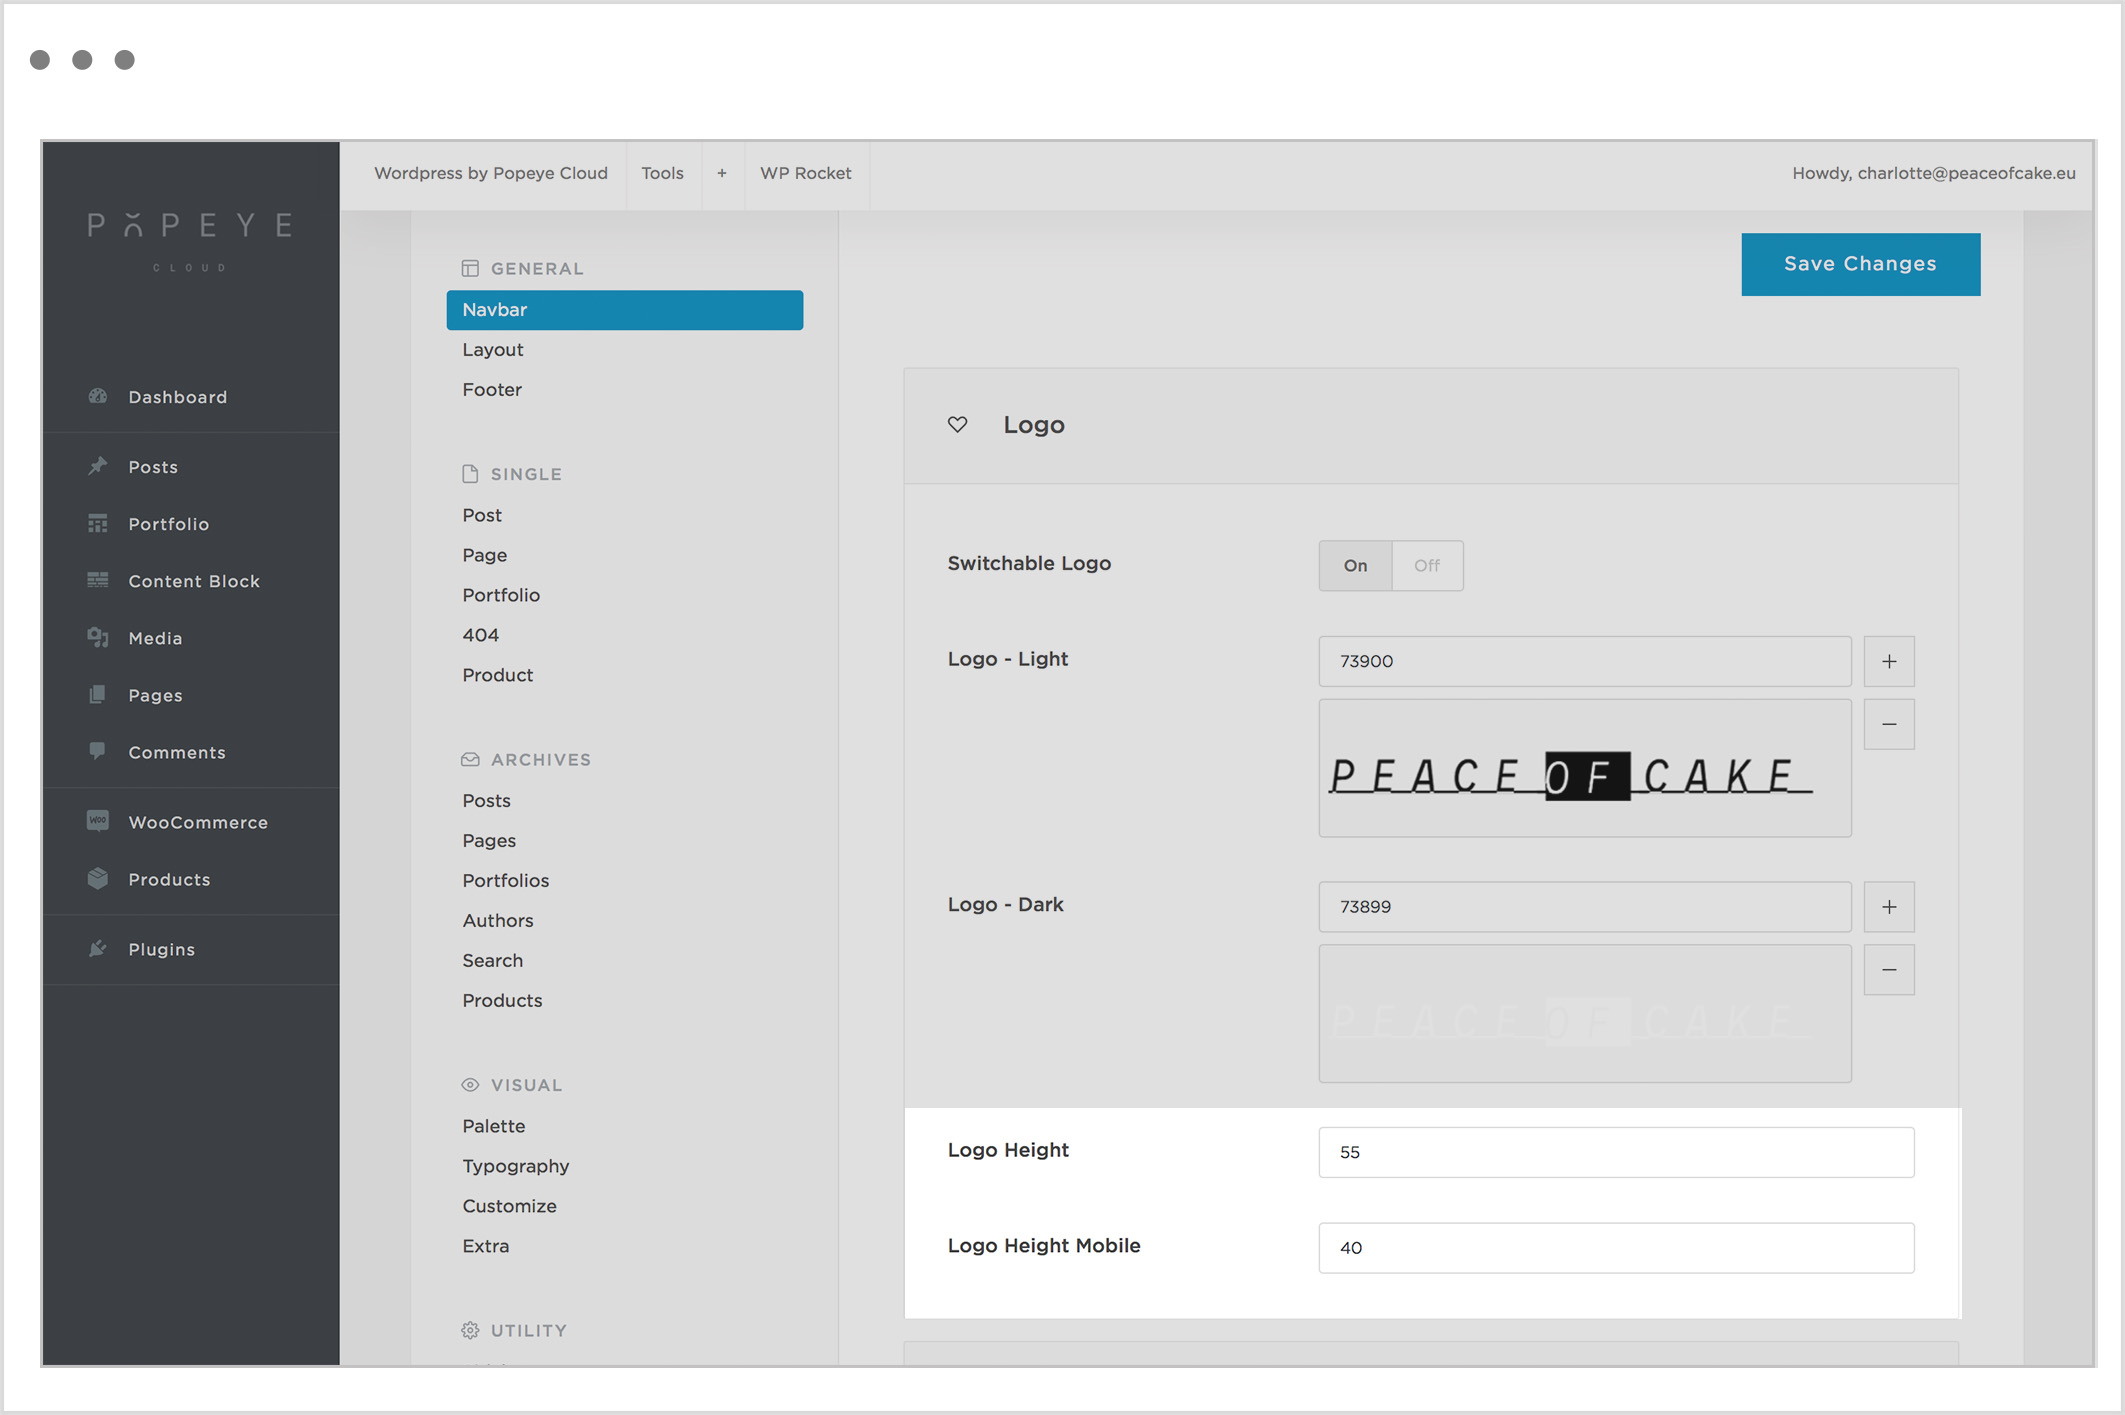Screen dimensions: 2125x1415
Task: Select the Navbar settings tab
Action: [625, 310]
